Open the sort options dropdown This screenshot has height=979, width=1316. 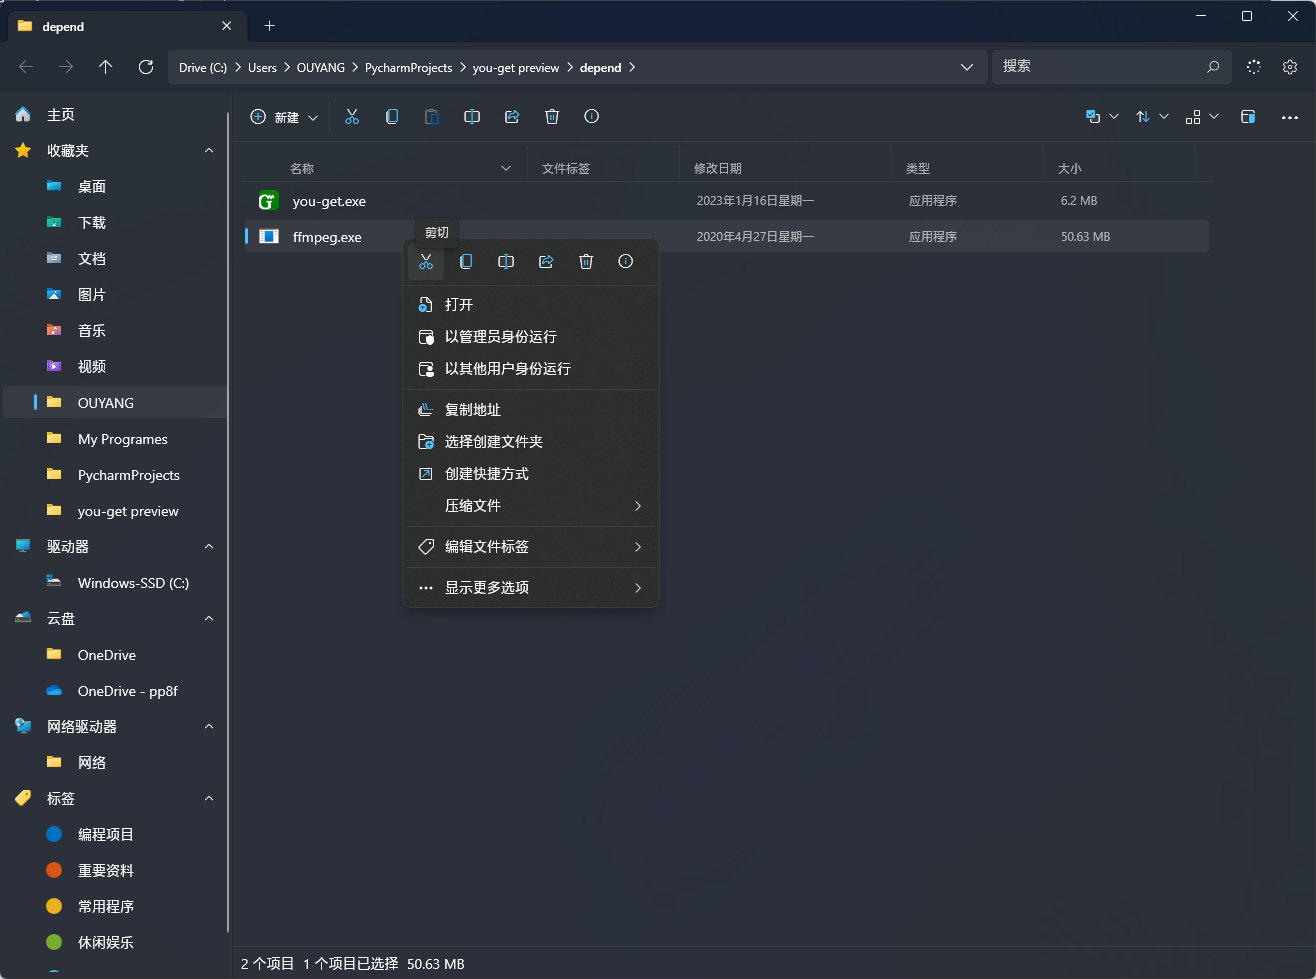[1152, 117]
